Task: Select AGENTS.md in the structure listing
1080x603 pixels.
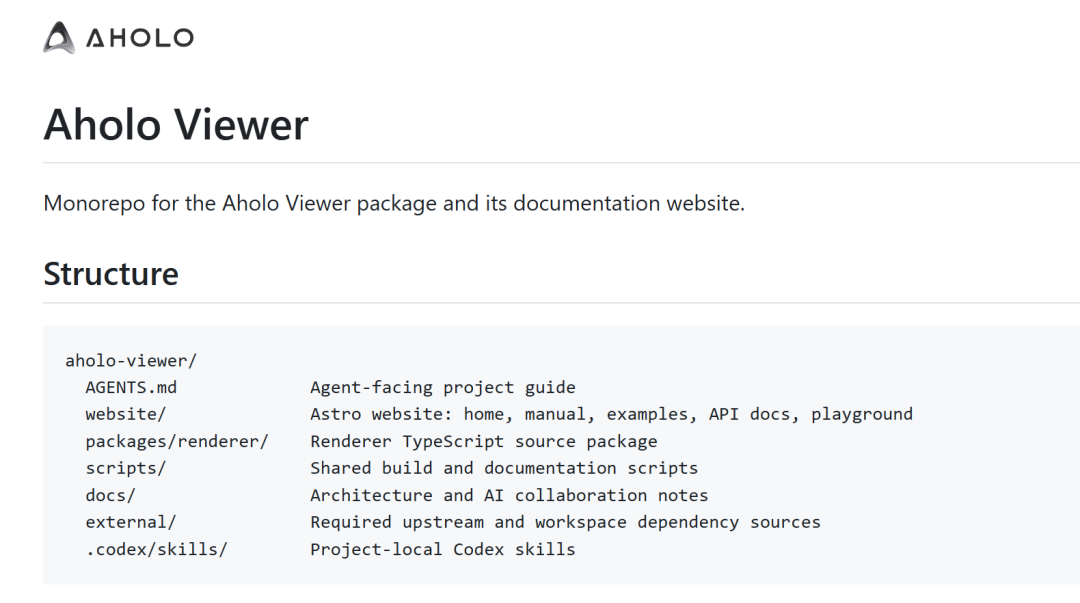Action: tap(131, 387)
